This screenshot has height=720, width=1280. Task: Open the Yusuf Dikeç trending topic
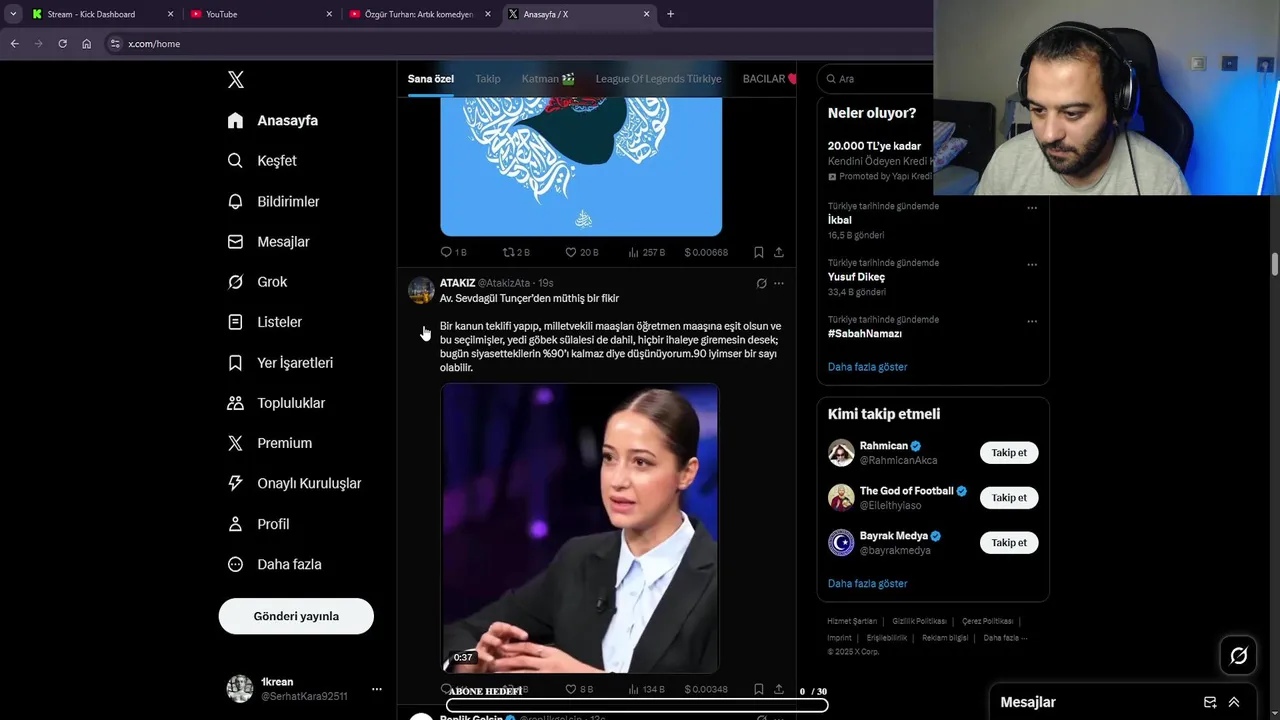tap(856, 277)
